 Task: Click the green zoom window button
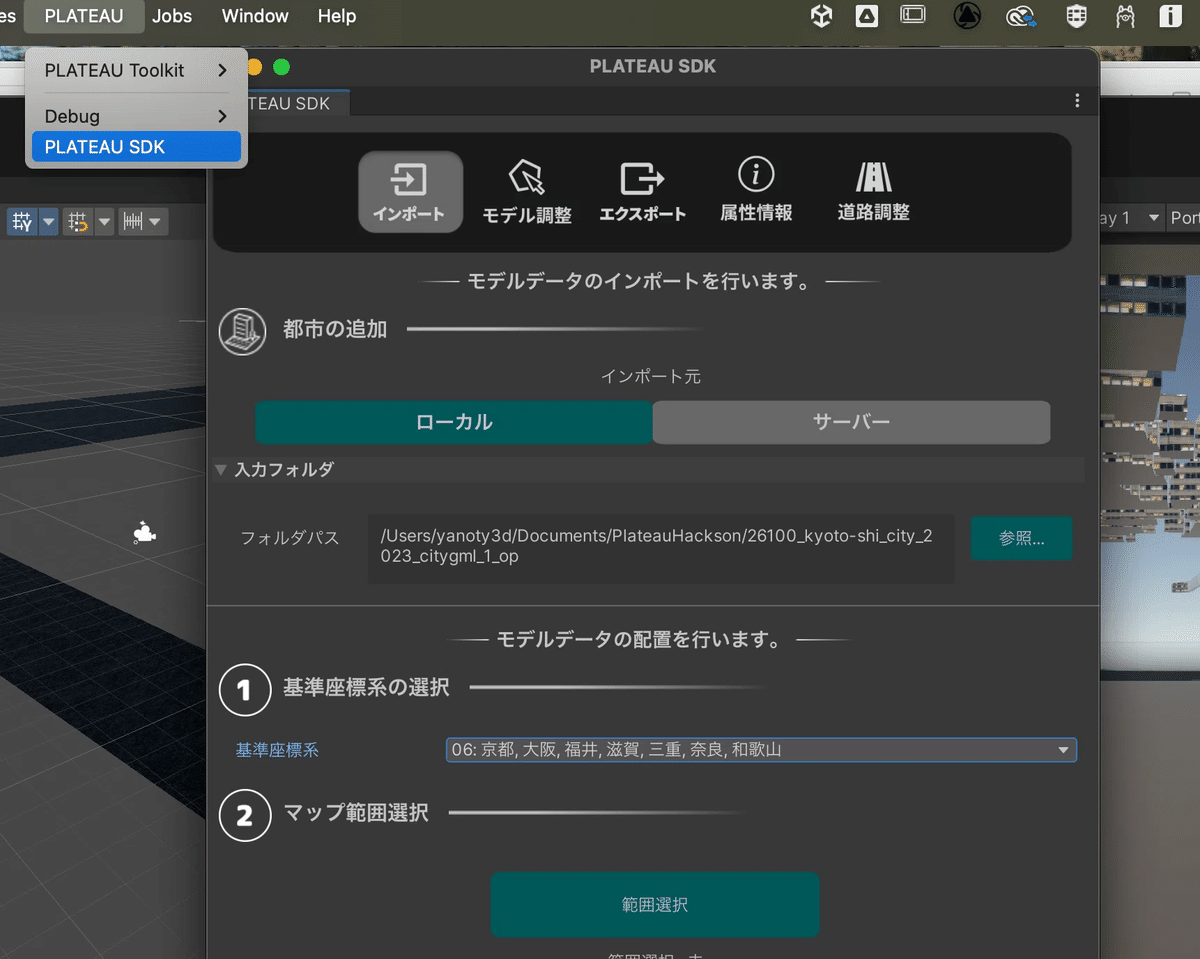coord(281,67)
